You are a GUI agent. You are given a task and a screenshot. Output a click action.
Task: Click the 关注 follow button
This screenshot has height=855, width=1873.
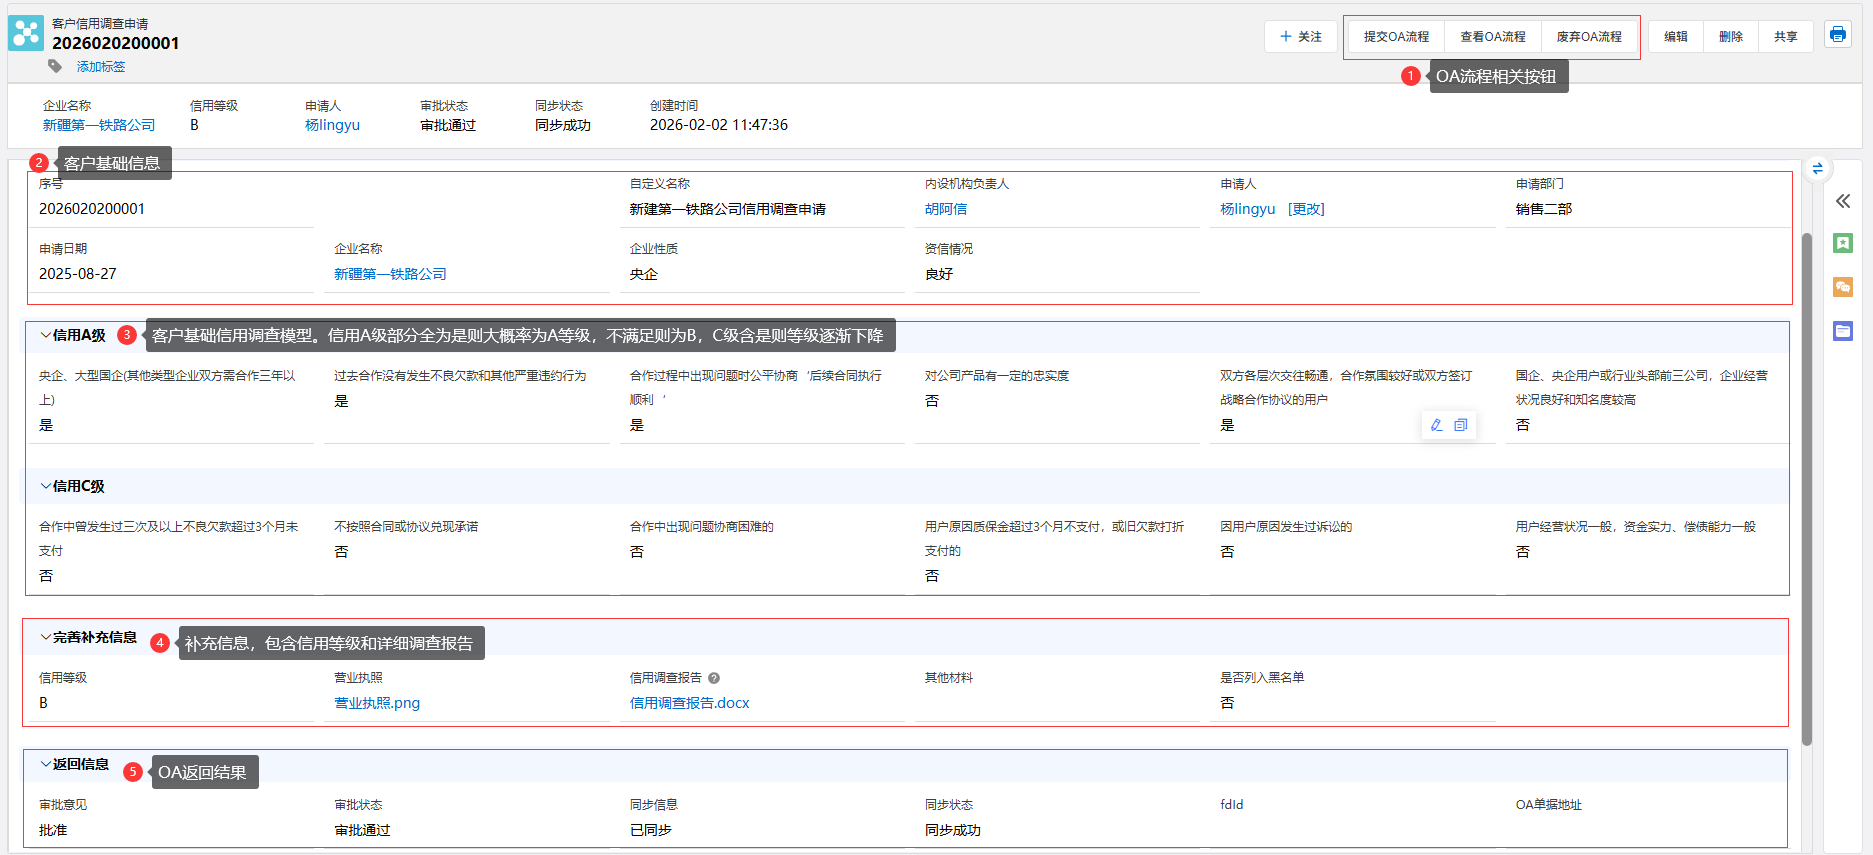coord(1300,37)
